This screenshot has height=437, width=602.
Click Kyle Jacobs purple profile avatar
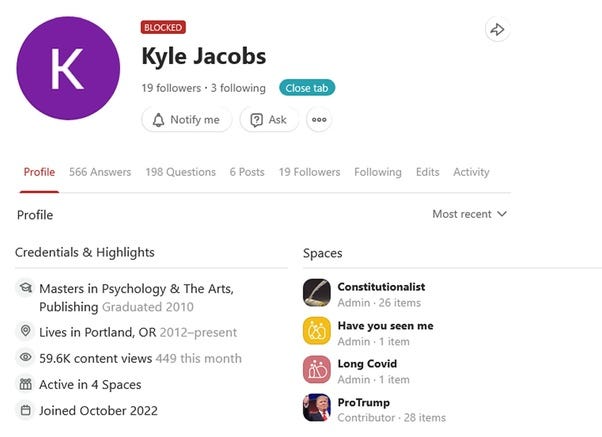tap(68, 68)
